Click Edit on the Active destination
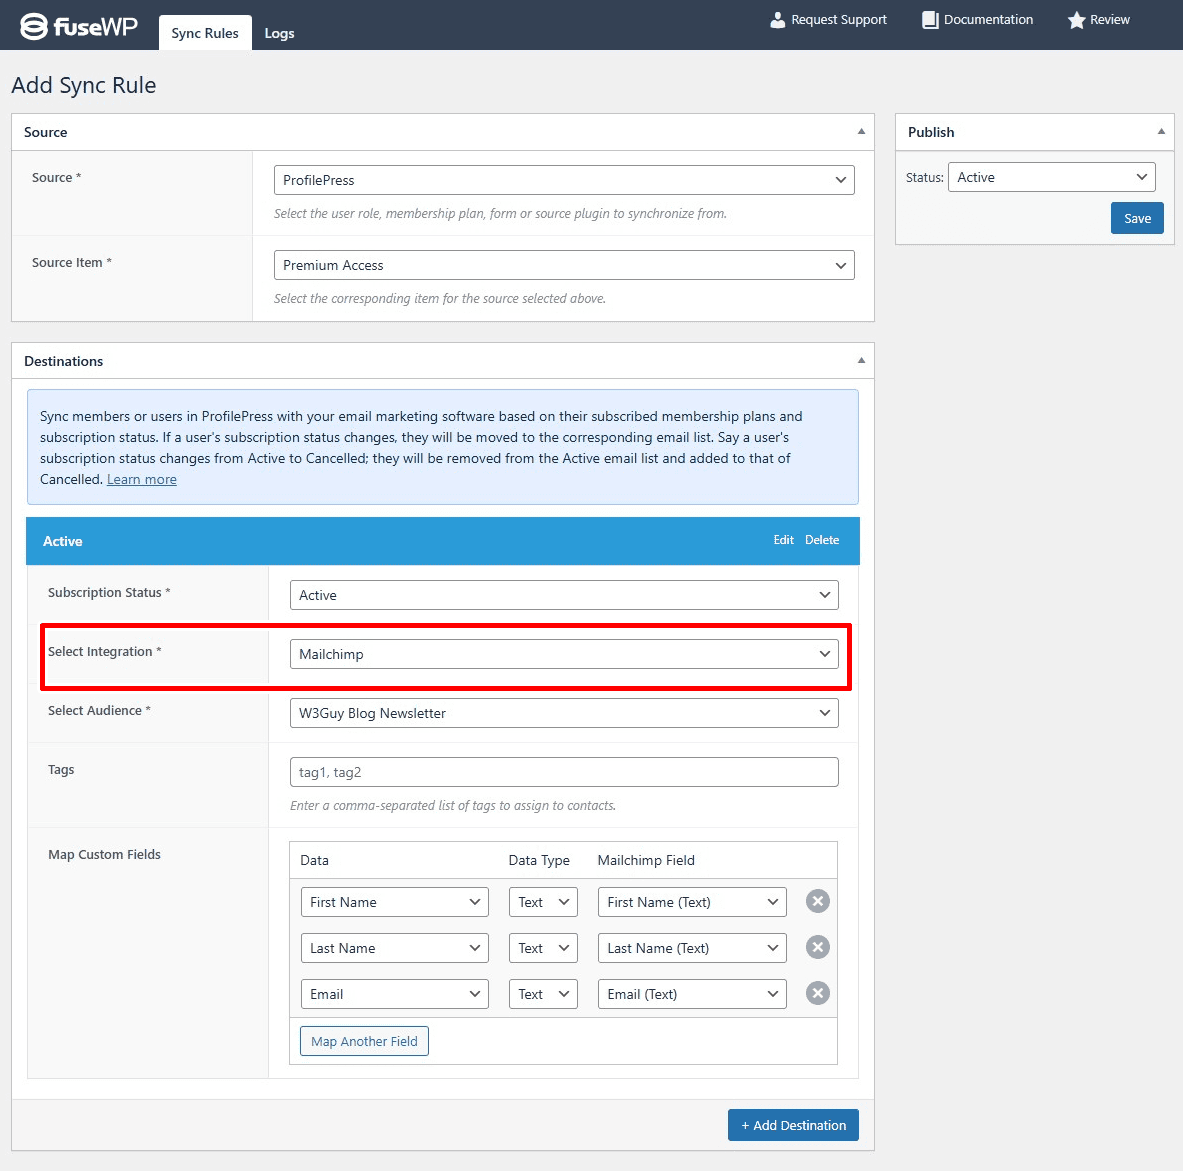This screenshot has height=1171, width=1183. [x=783, y=540]
